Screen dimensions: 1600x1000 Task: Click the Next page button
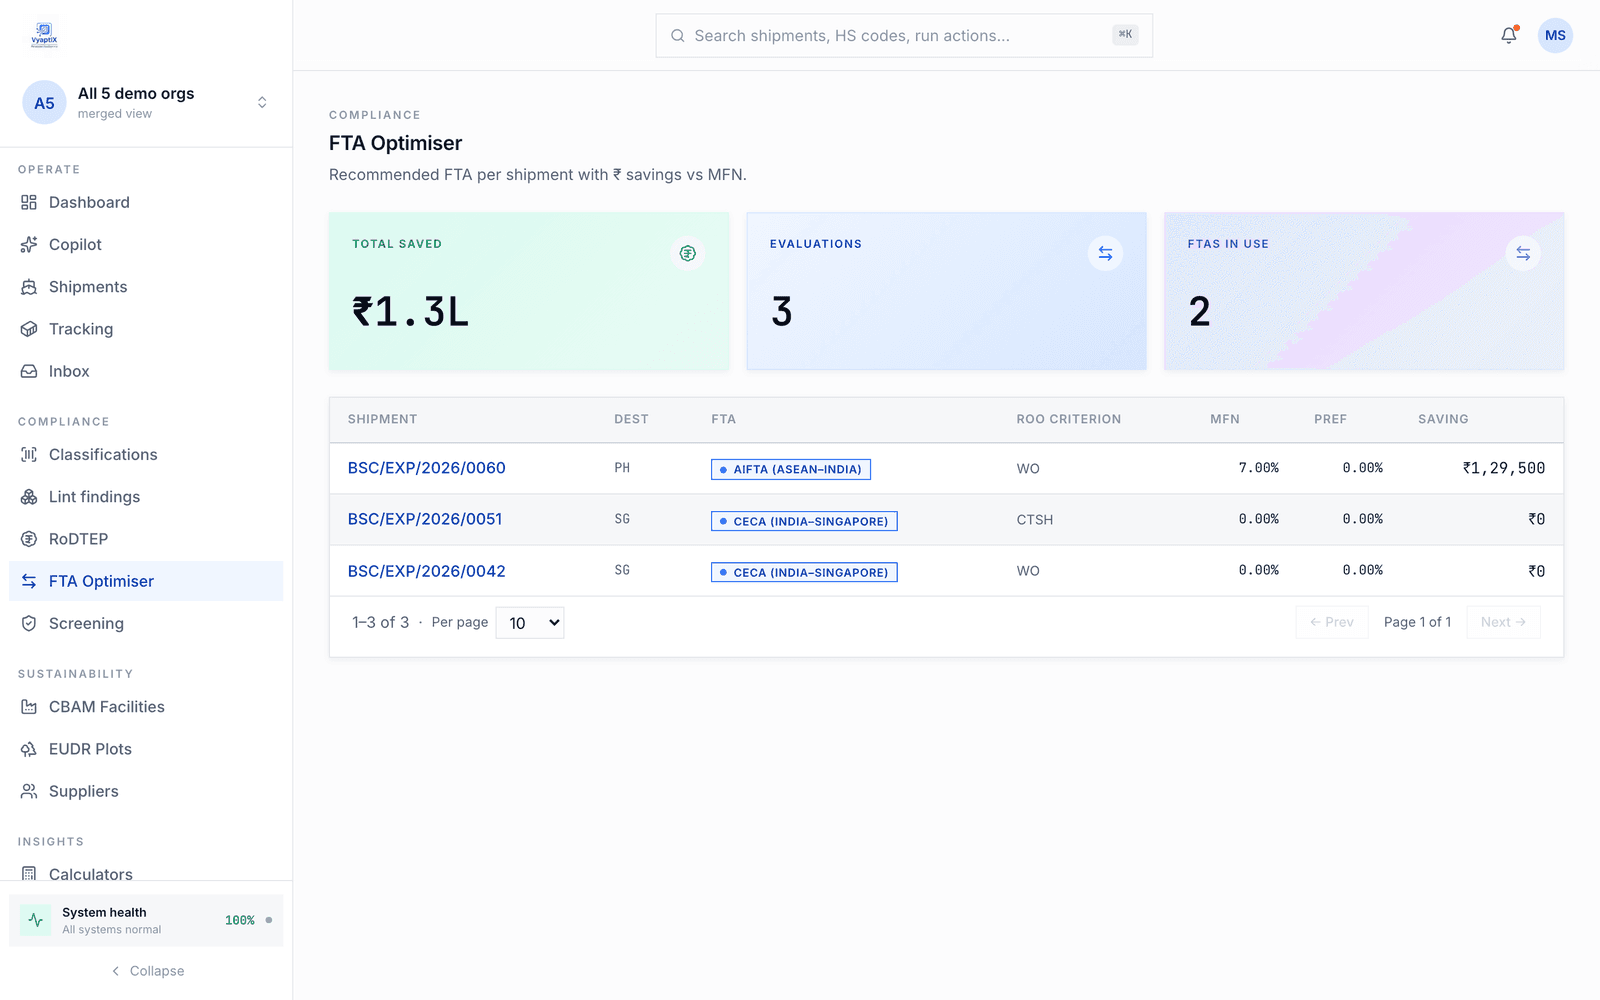coord(1503,622)
